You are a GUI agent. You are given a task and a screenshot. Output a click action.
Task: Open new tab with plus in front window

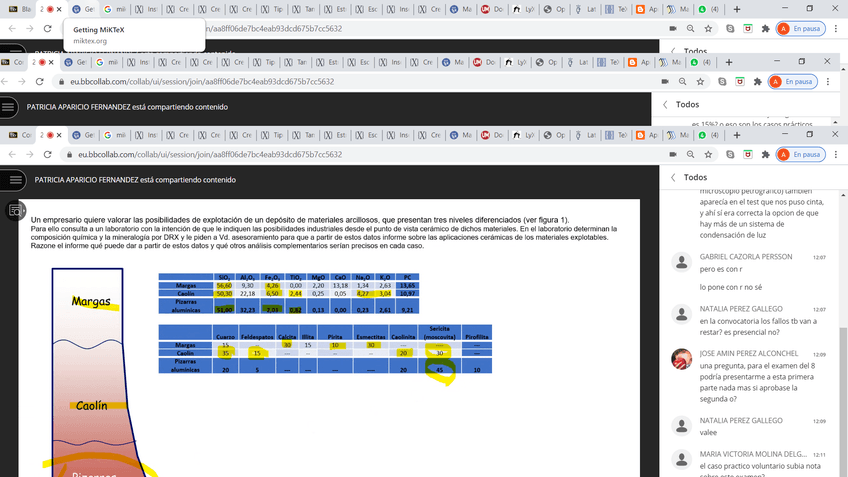pyautogui.click(x=737, y=135)
